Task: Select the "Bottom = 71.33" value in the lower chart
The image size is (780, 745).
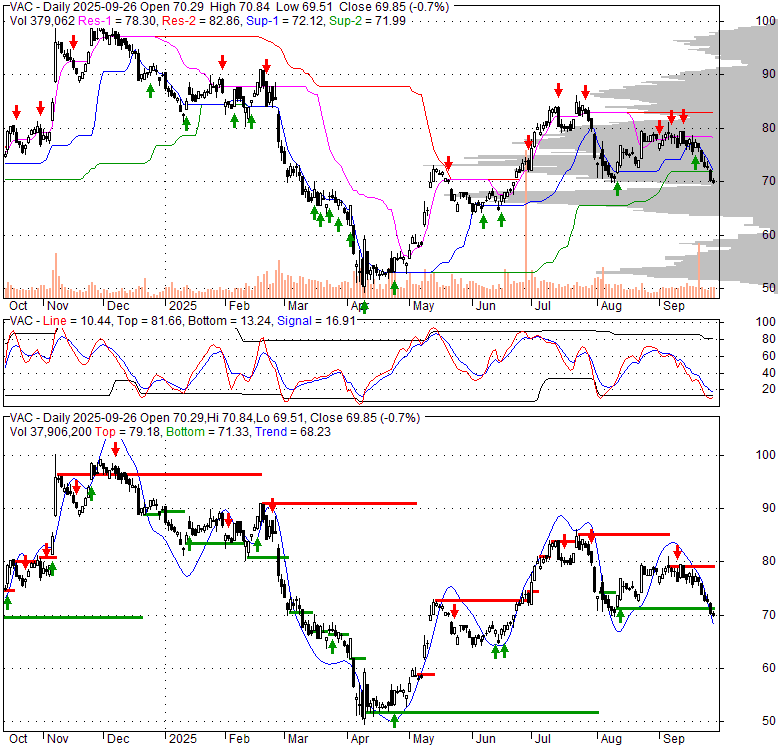Action: (x=207, y=432)
